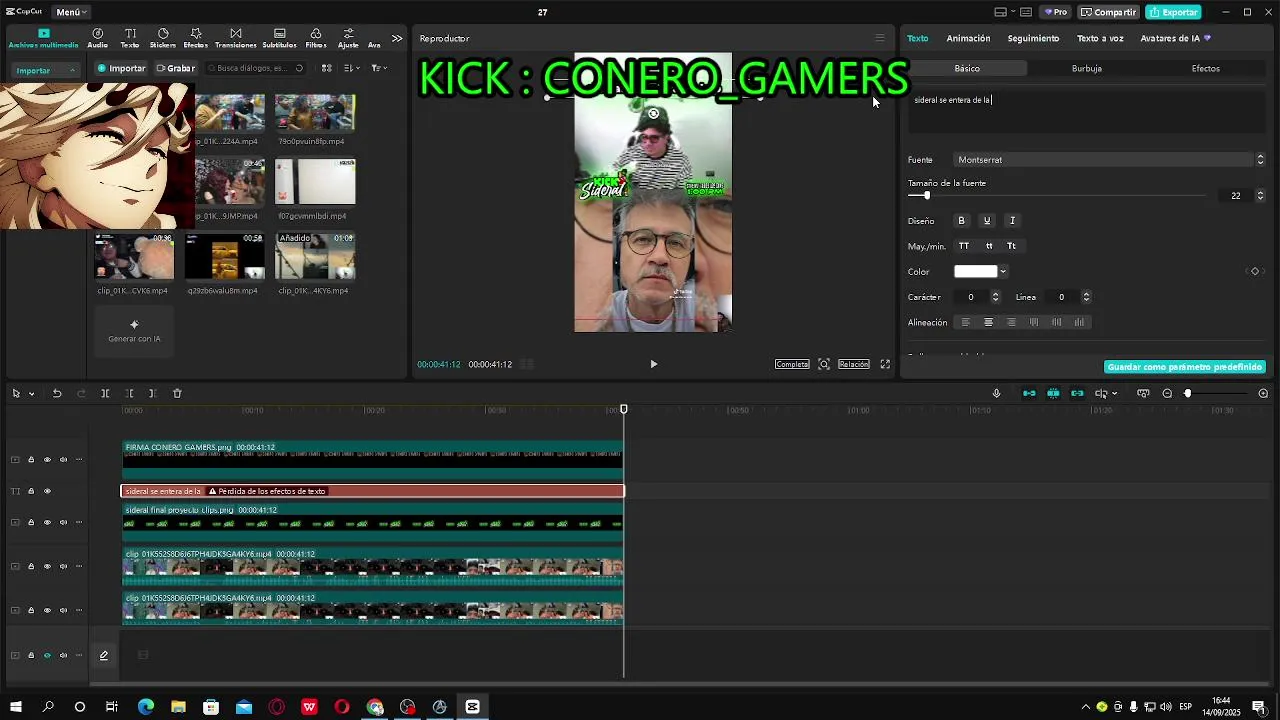1280x720 pixels.
Task: Select the Generar con IA tile
Action: [x=134, y=331]
